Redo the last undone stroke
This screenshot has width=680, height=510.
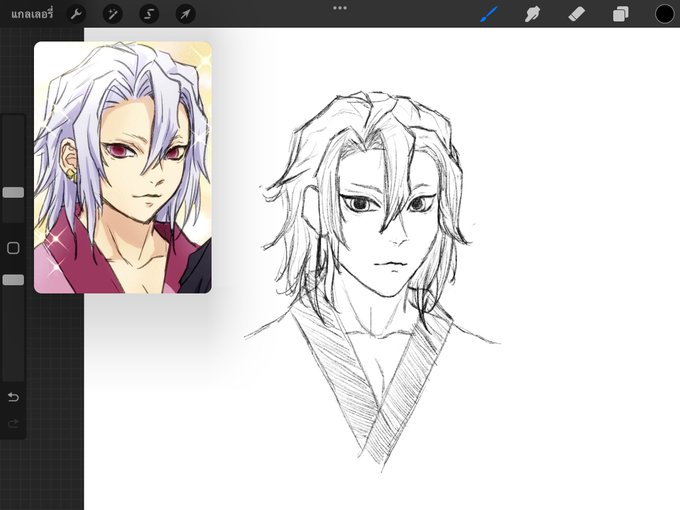pyautogui.click(x=13, y=423)
